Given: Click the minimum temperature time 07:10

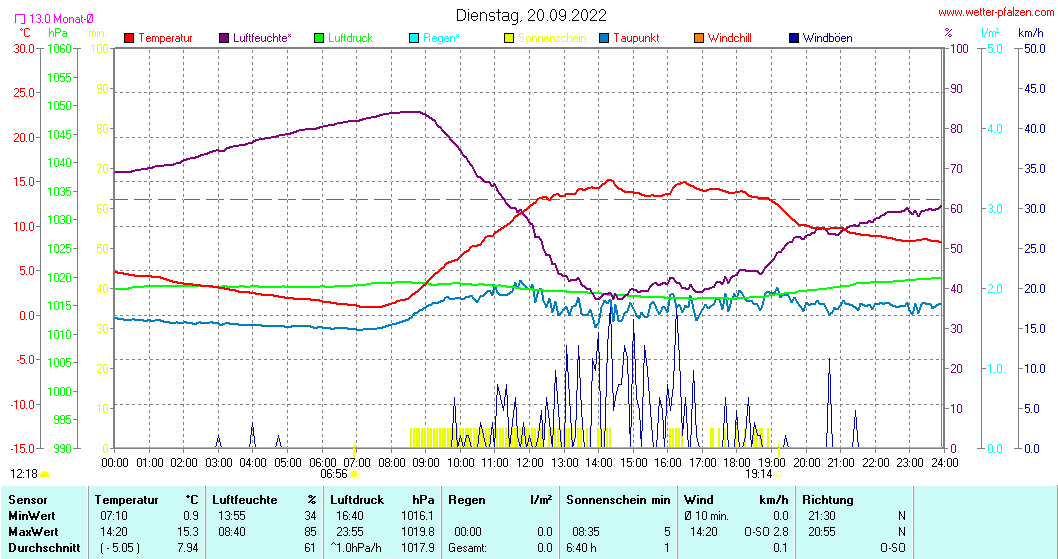Looking at the screenshot, I should pos(113,516).
